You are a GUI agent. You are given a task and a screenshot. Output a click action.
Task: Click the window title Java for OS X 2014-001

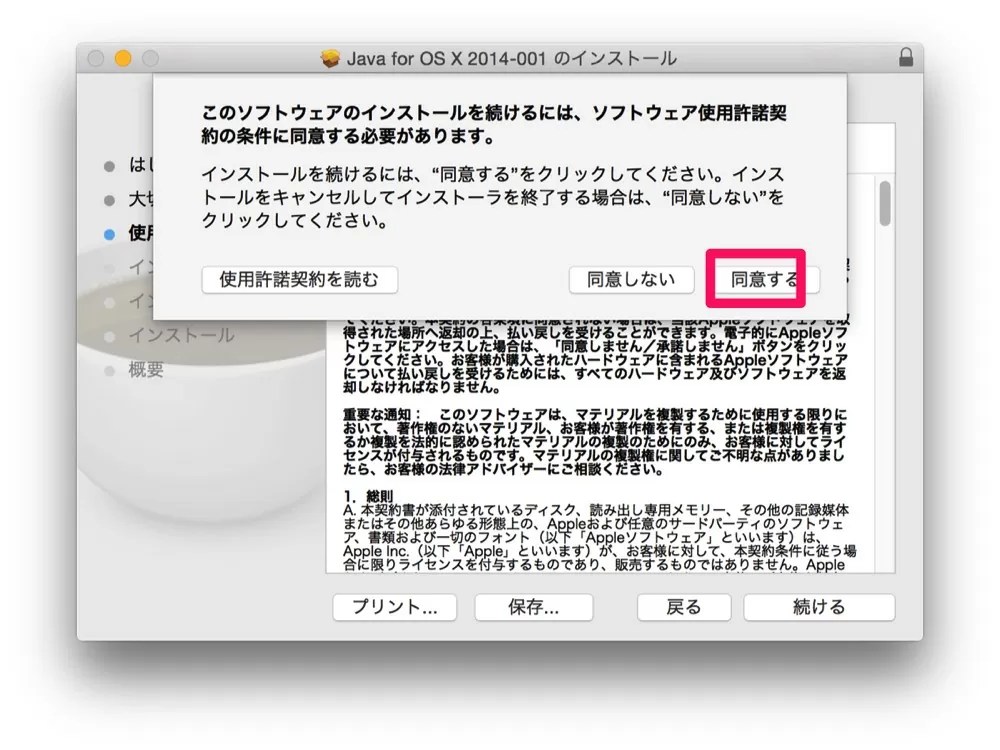[x=511, y=59]
